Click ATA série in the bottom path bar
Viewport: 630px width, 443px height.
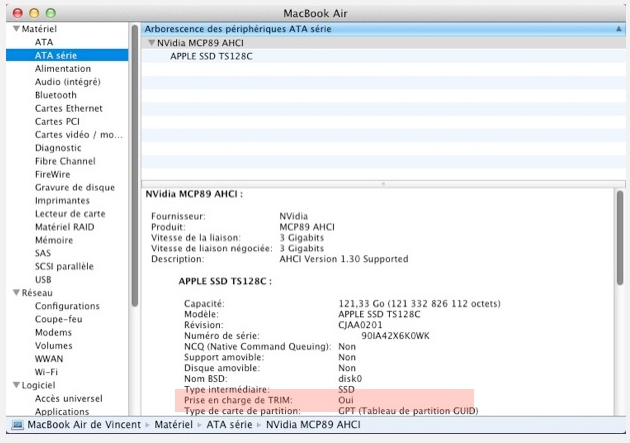point(229,425)
